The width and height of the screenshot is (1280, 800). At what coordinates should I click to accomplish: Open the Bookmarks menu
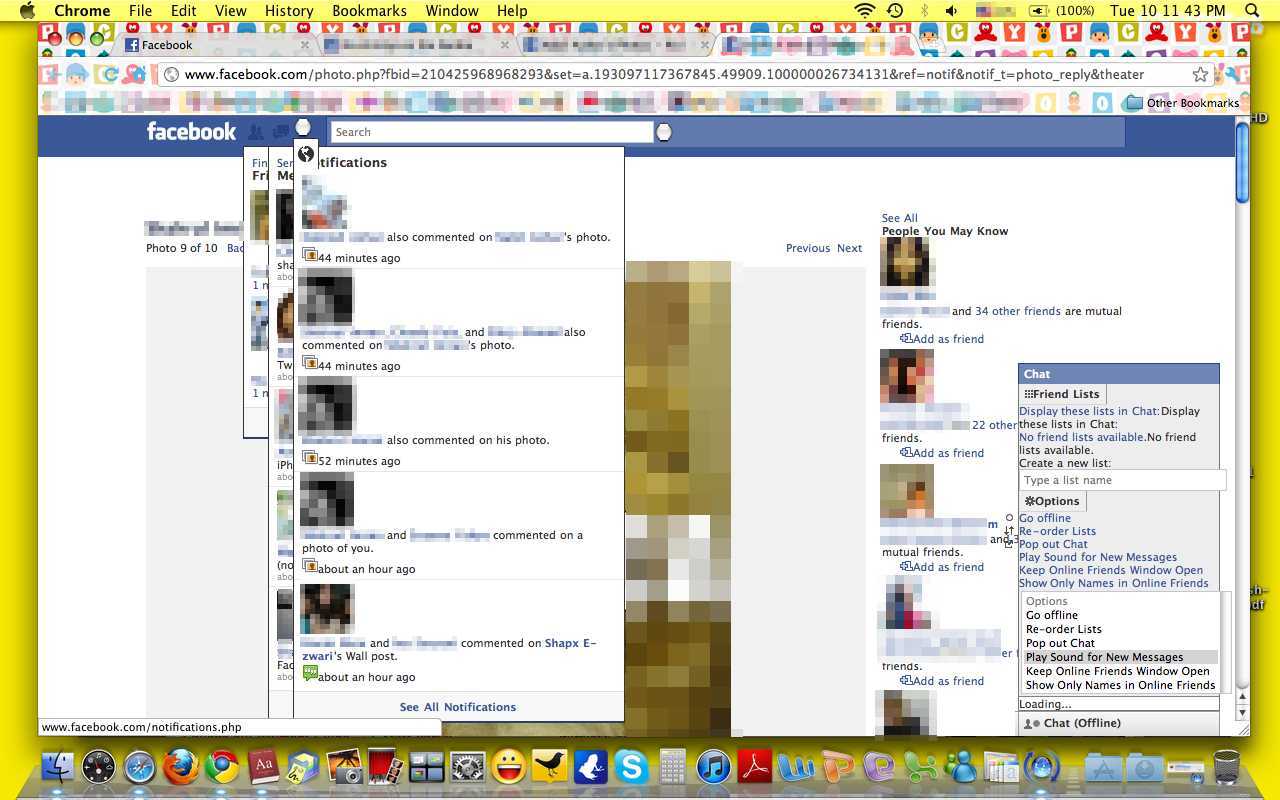point(369,10)
